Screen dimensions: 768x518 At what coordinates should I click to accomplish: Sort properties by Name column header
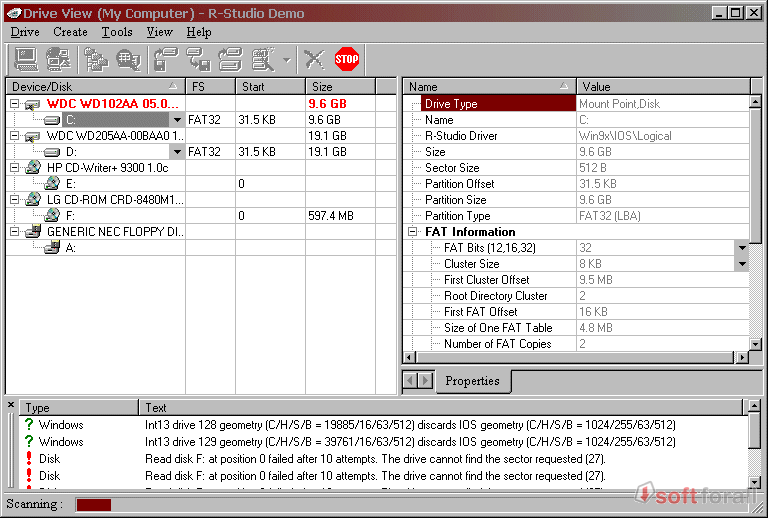(x=489, y=87)
